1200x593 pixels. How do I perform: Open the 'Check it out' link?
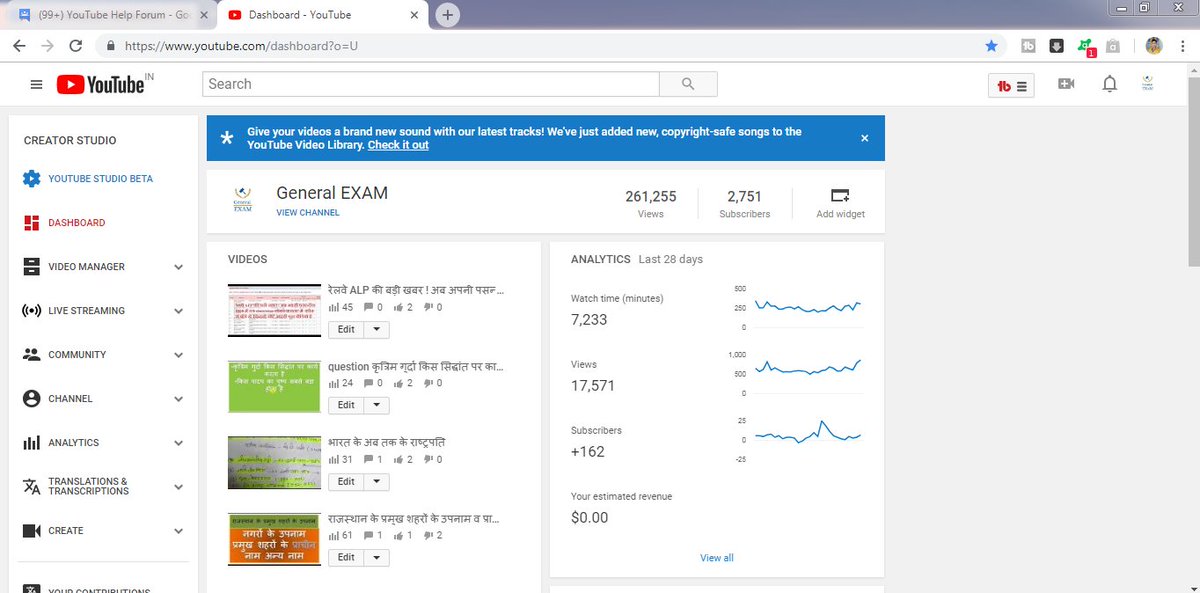coord(398,145)
